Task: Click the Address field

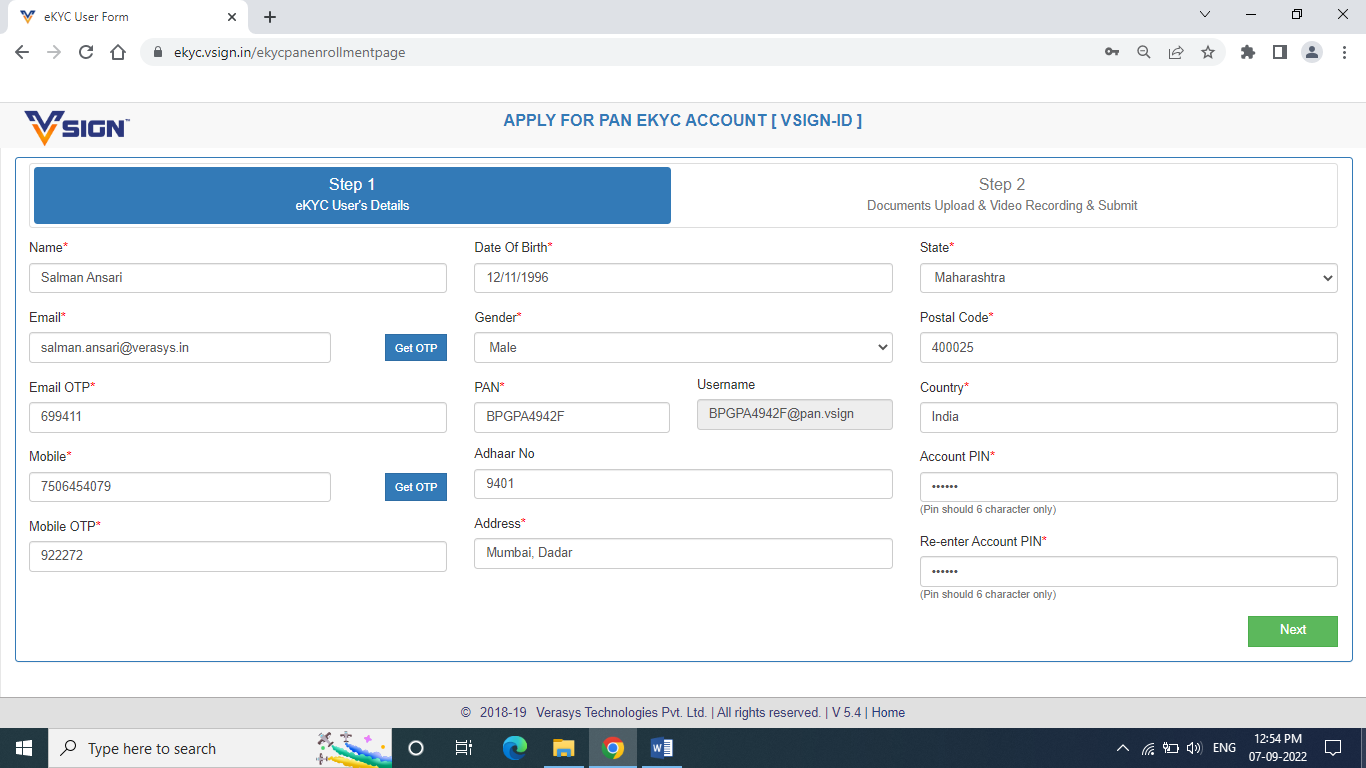Action: click(x=683, y=554)
